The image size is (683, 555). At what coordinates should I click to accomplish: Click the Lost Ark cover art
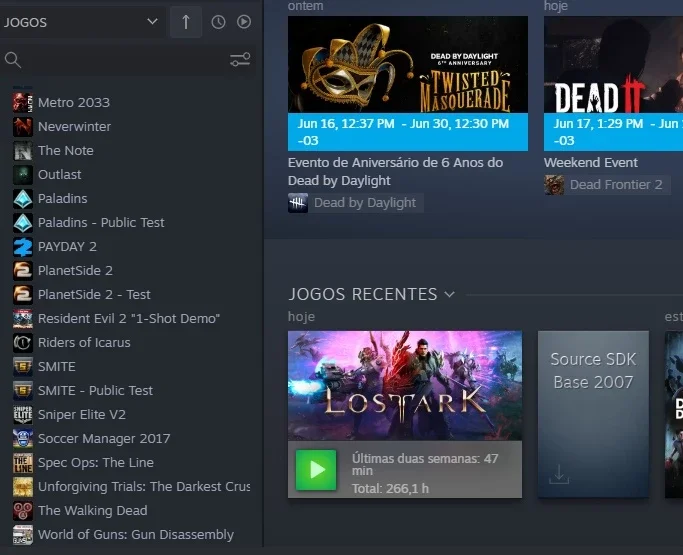coord(405,386)
